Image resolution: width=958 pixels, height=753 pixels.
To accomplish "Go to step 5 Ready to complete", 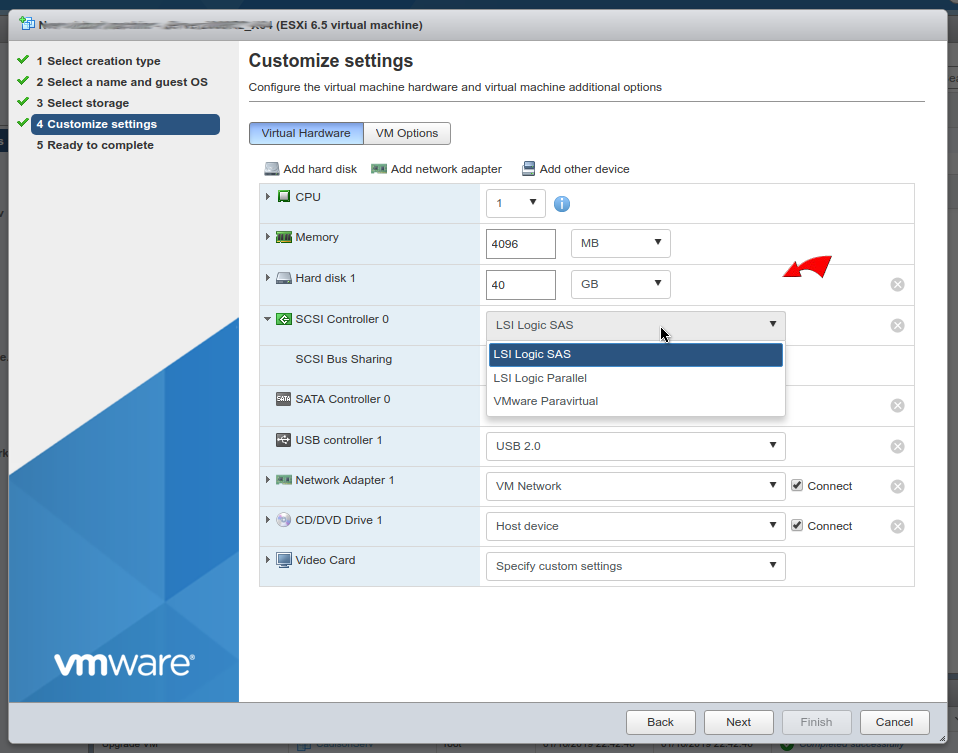I will pyautogui.click(x=95, y=145).
